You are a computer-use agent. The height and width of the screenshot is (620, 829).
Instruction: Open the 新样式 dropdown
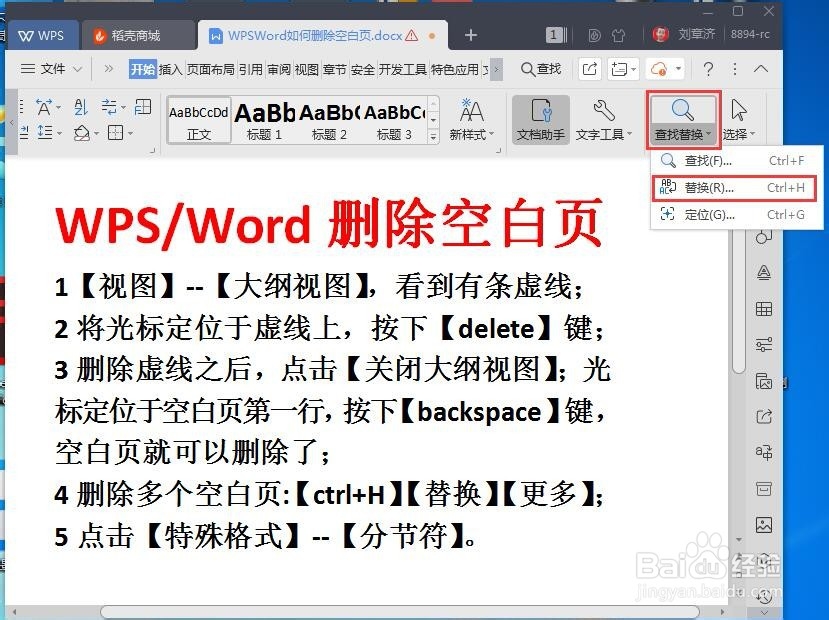coord(471,121)
